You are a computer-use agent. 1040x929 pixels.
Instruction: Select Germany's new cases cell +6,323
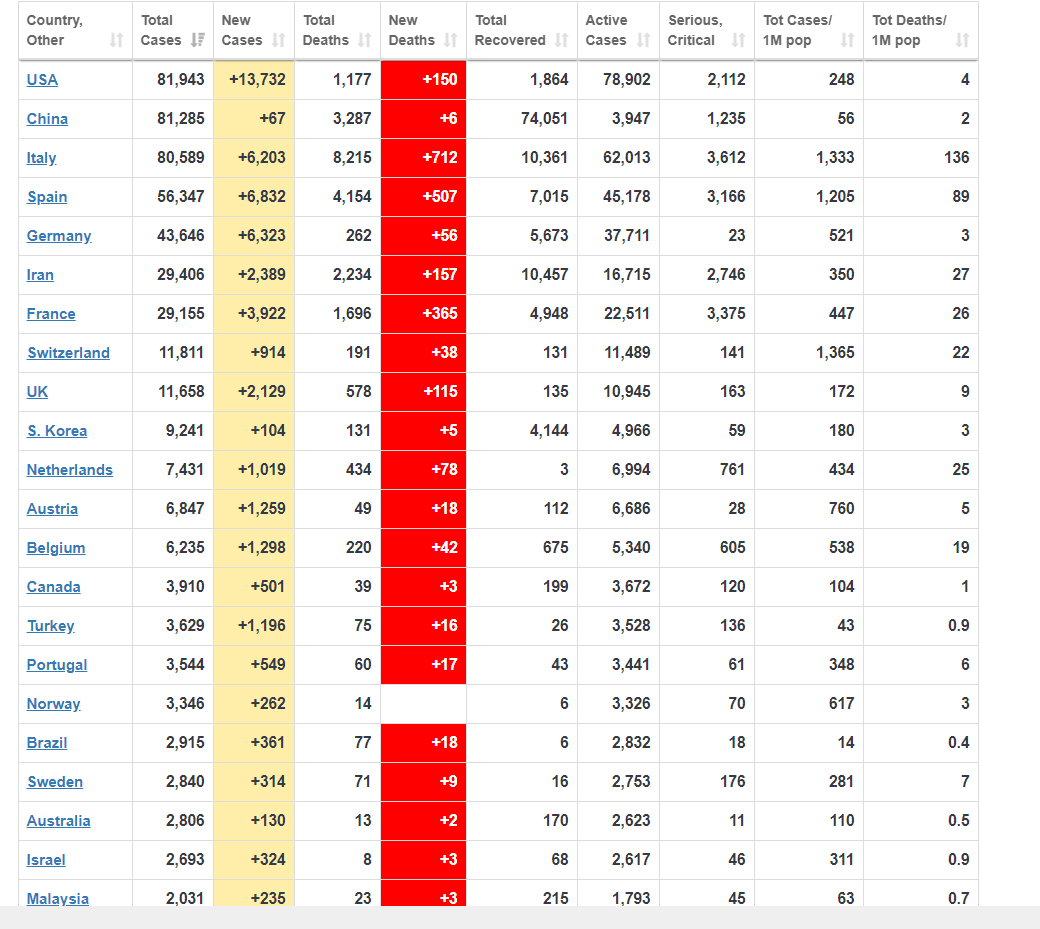point(254,236)
